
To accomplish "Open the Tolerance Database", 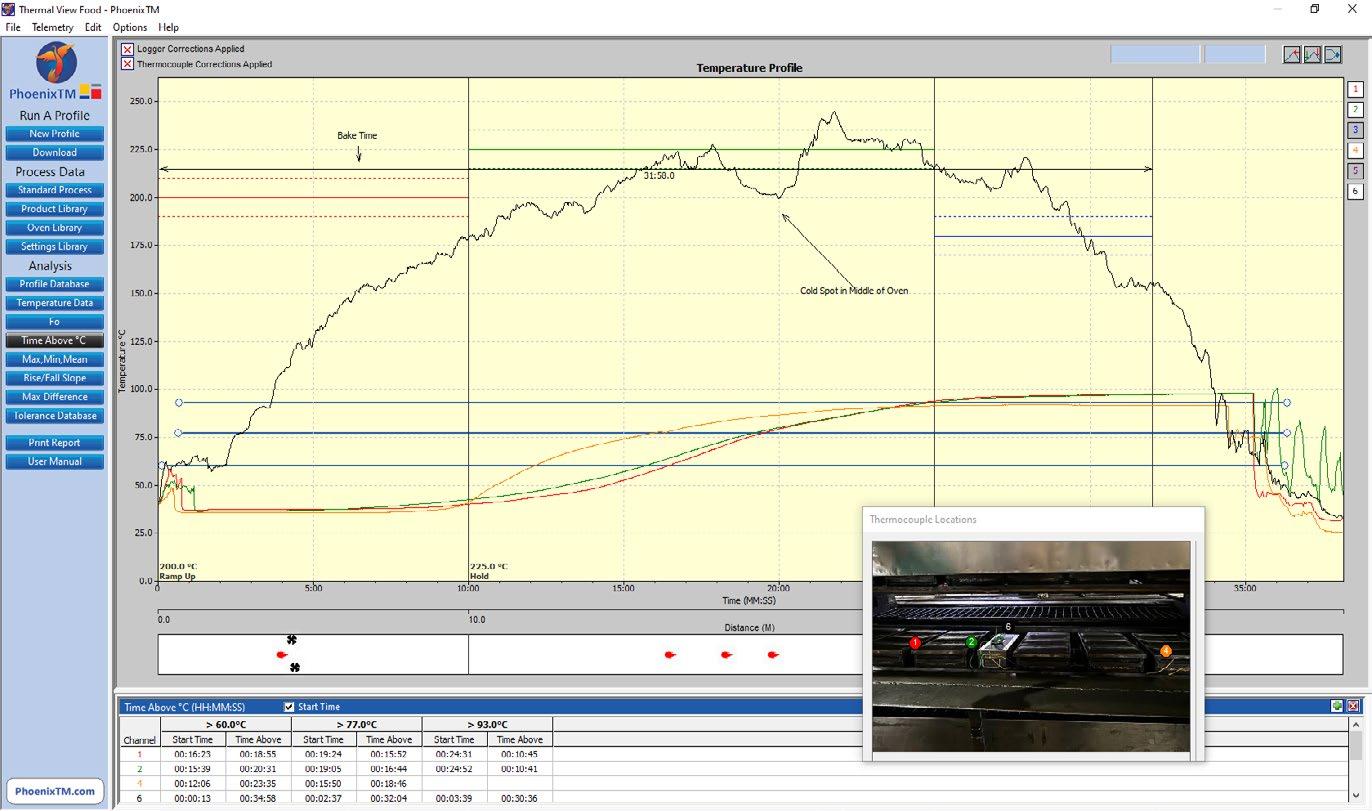I will click(x=54, y=416).
